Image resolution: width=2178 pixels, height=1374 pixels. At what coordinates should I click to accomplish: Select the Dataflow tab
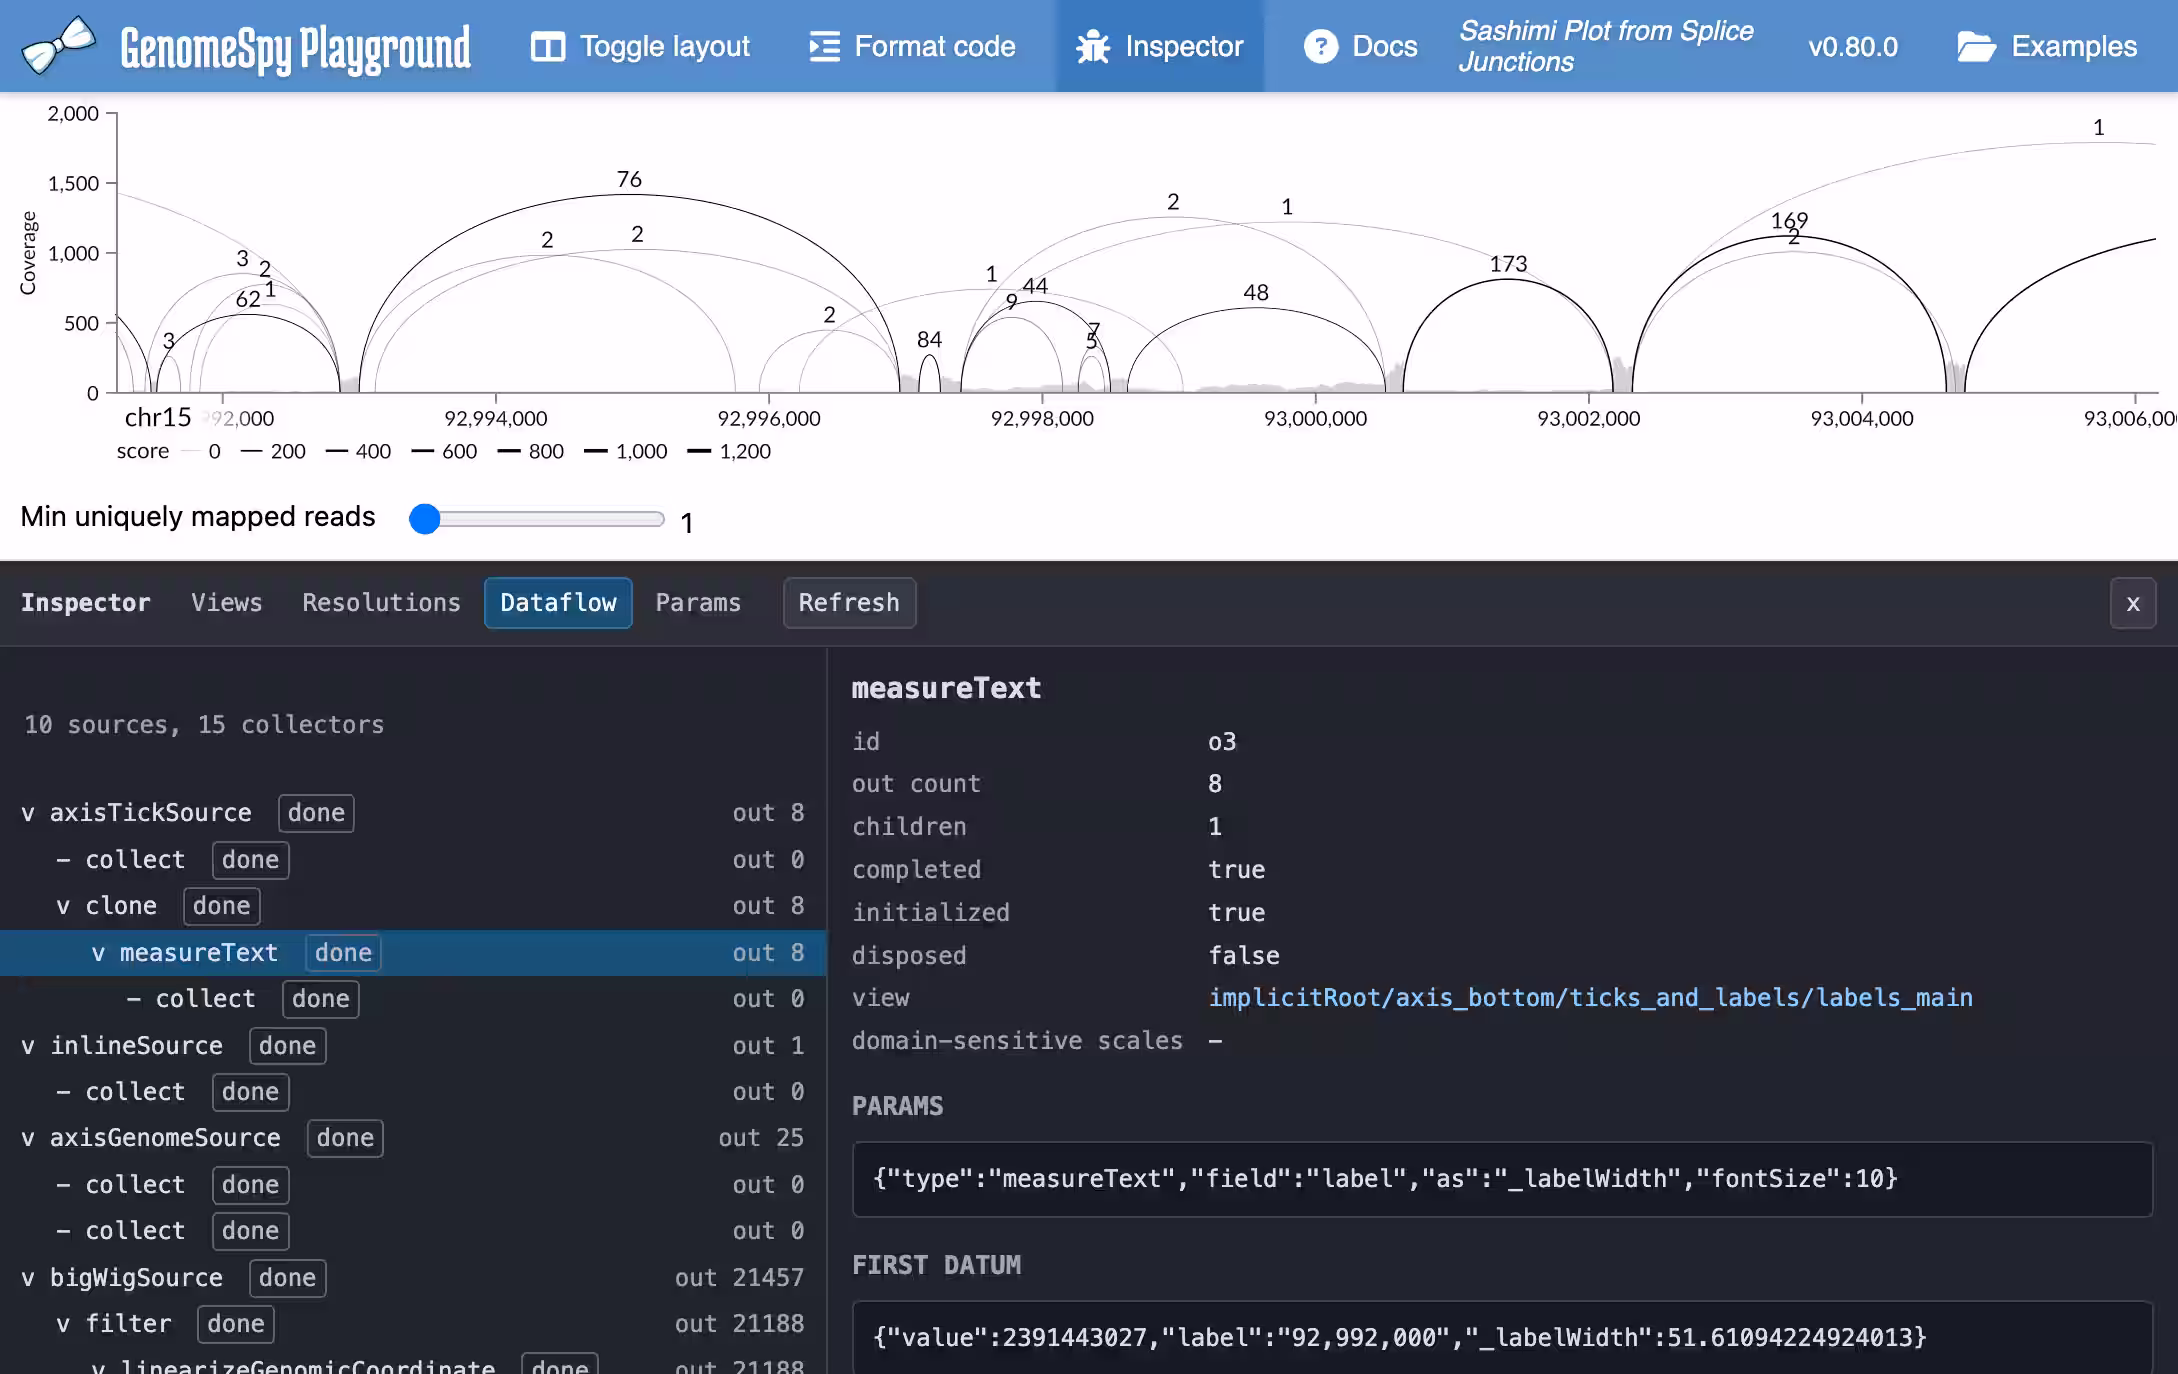point(558,603)
